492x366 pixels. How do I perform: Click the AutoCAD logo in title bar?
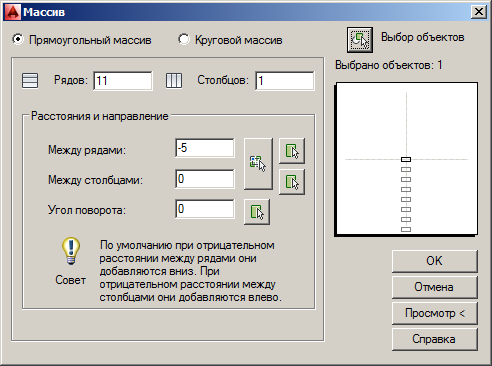pyautogui.click(x=13, y=12)
